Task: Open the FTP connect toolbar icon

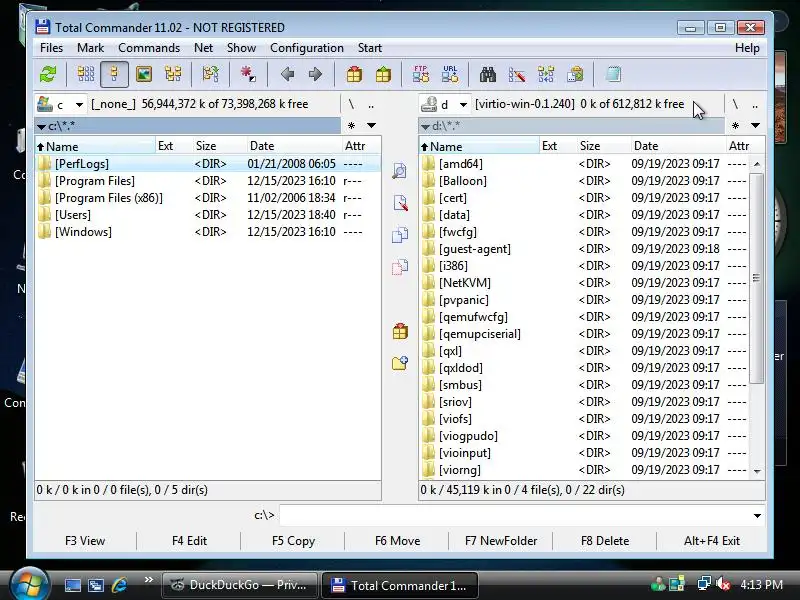Action: pyautogui.click(x=421, y=74)
